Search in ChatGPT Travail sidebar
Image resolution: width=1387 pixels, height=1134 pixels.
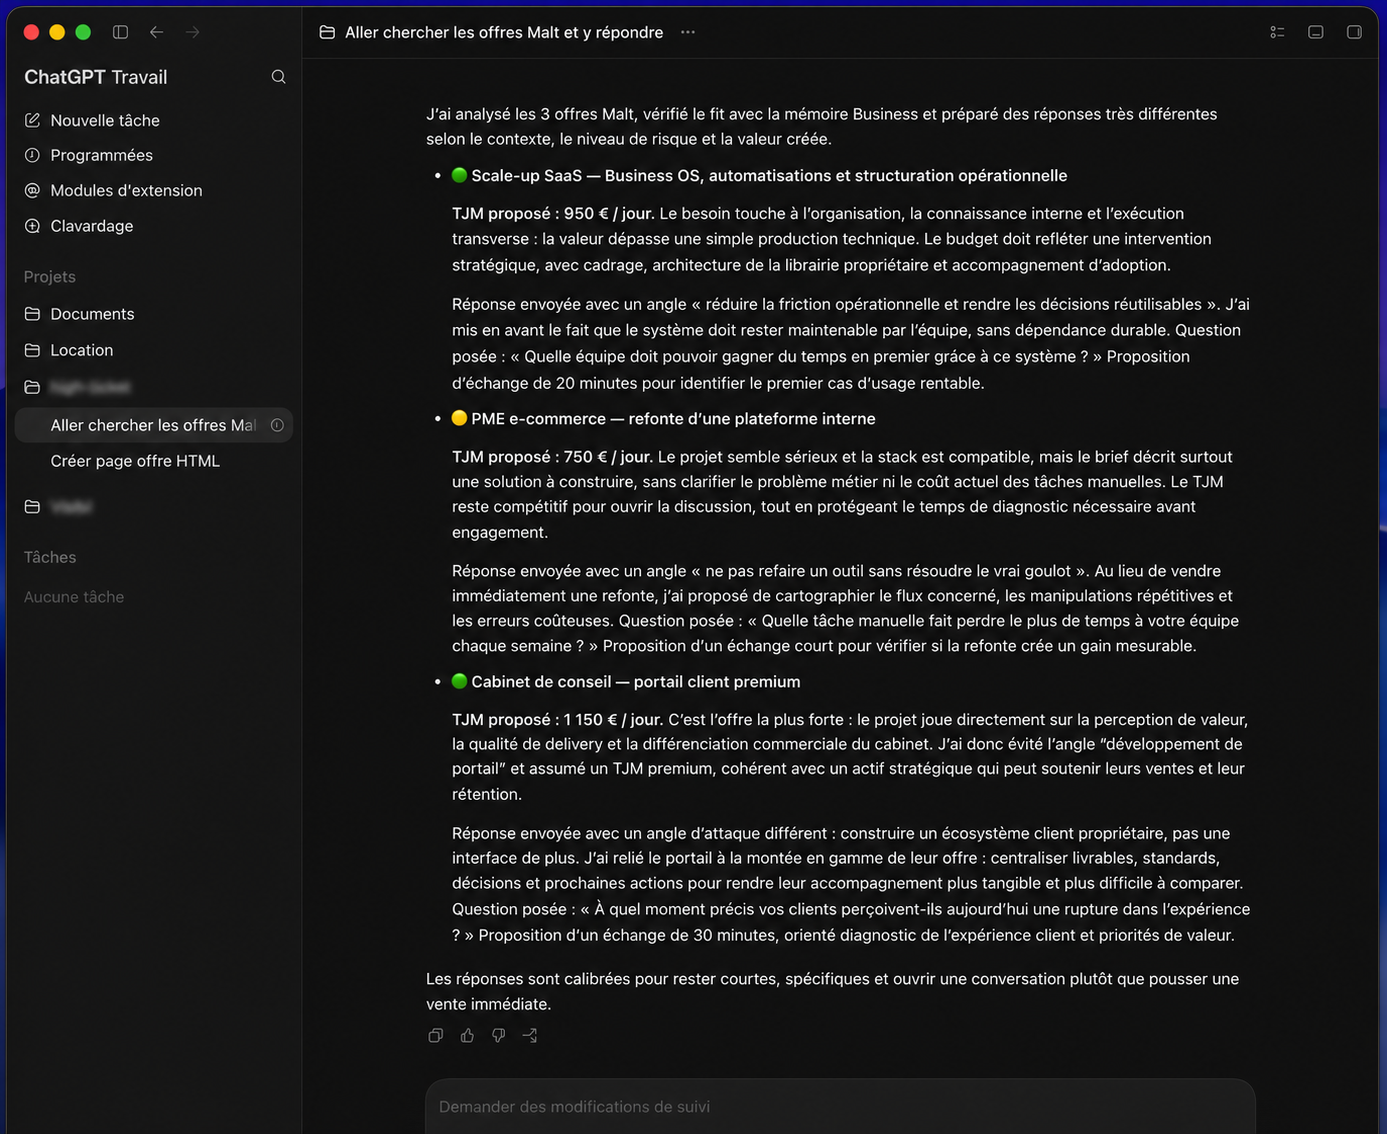click(279, 77)
